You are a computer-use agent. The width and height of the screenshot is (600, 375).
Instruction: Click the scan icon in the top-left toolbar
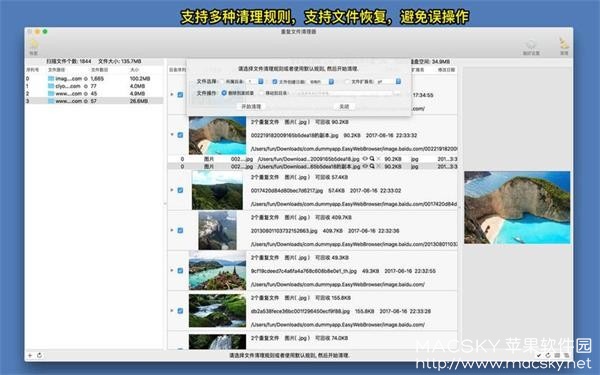click(34, 44)
